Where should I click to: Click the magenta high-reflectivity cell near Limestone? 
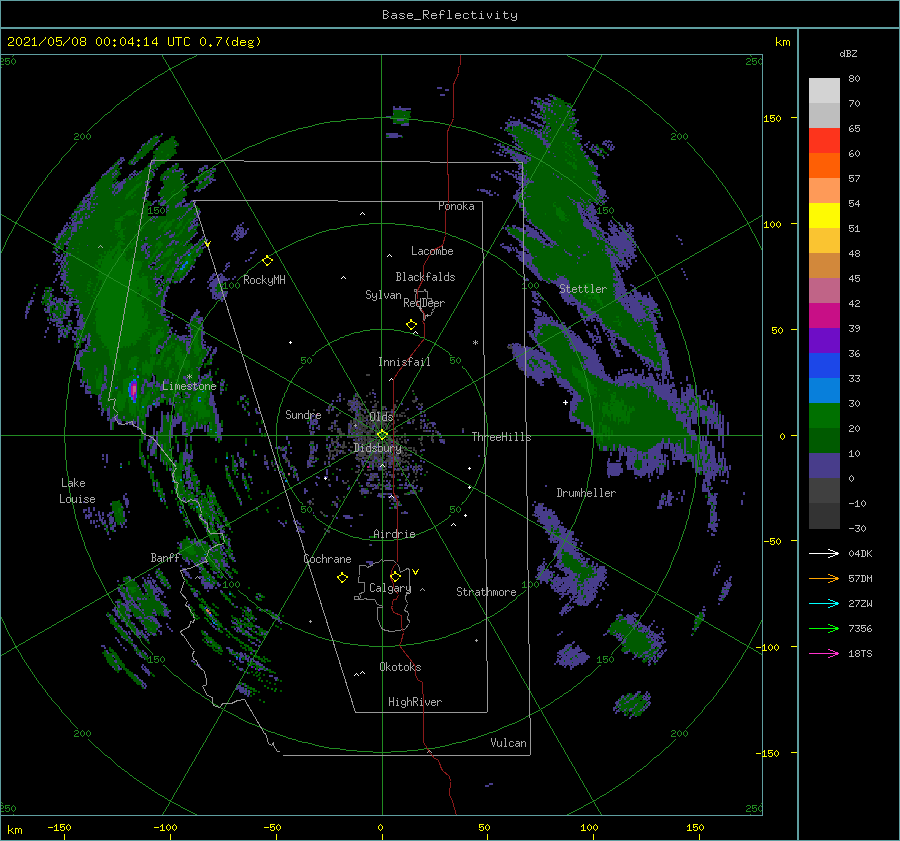pyautogui.click(x=133, y=390)
